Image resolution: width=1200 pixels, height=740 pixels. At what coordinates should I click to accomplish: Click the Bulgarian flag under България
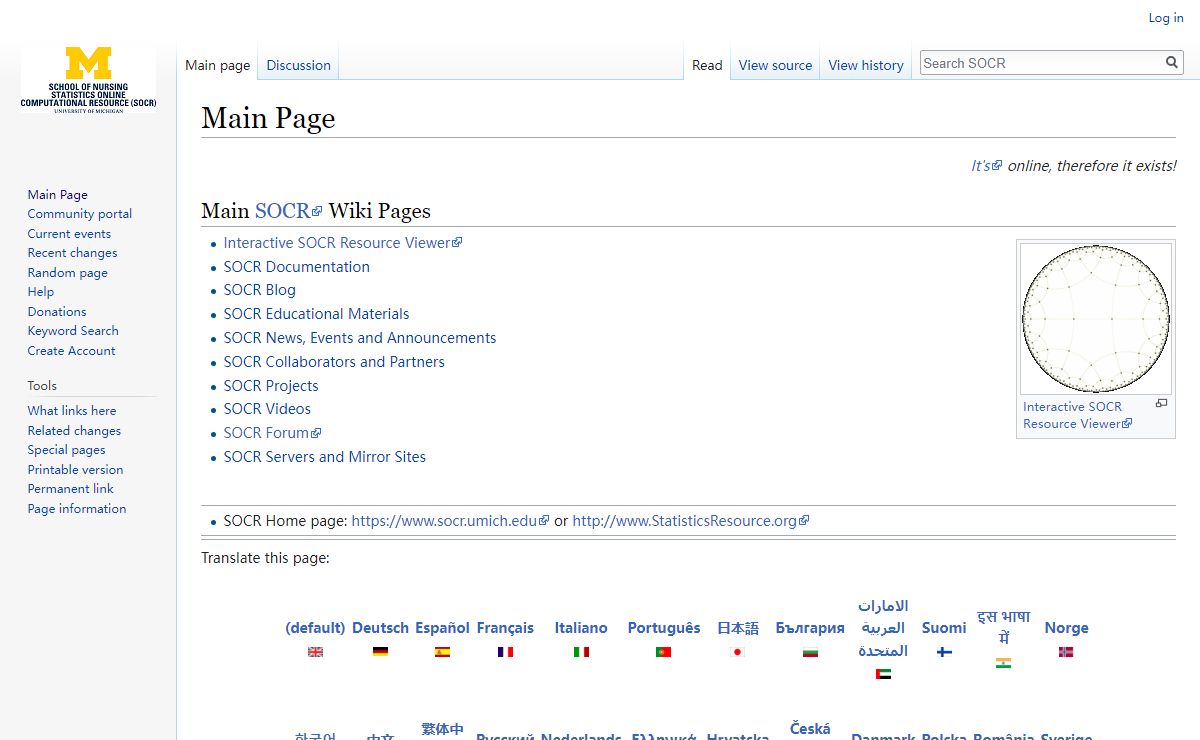pyautogui.click(x=810, y=652)
